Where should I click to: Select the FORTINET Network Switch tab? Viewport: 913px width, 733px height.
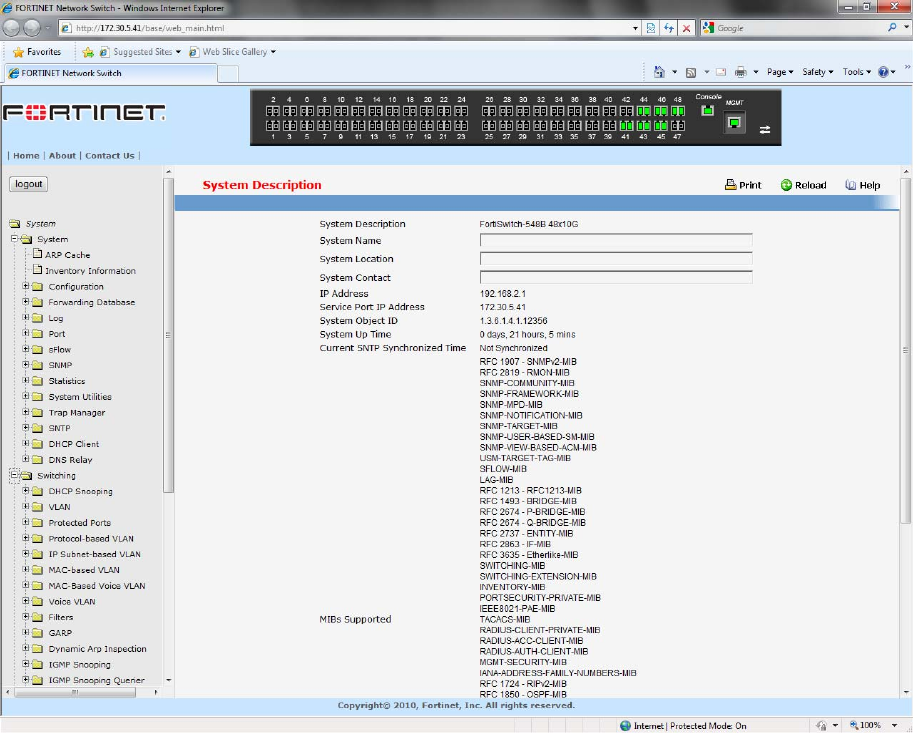click(111, 73)
